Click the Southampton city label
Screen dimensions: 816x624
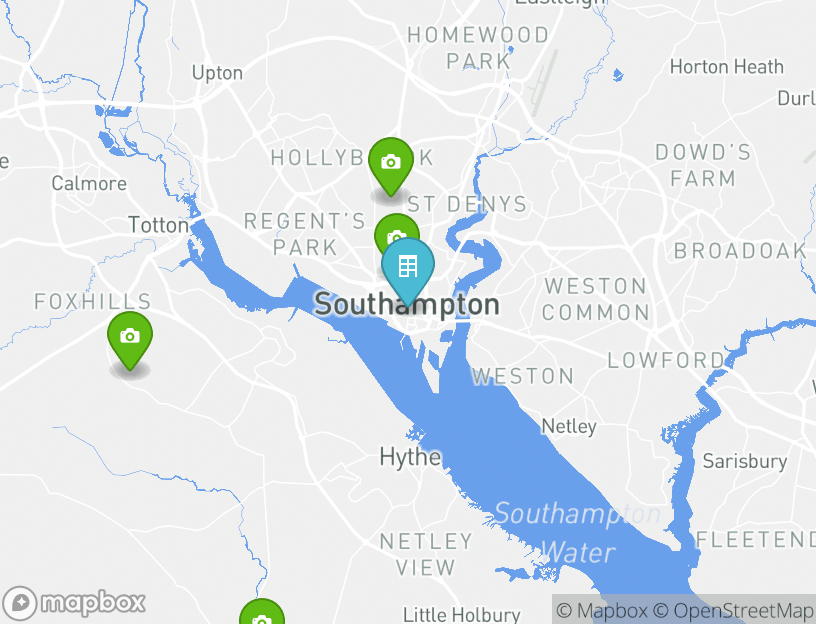tap(407, 304)
